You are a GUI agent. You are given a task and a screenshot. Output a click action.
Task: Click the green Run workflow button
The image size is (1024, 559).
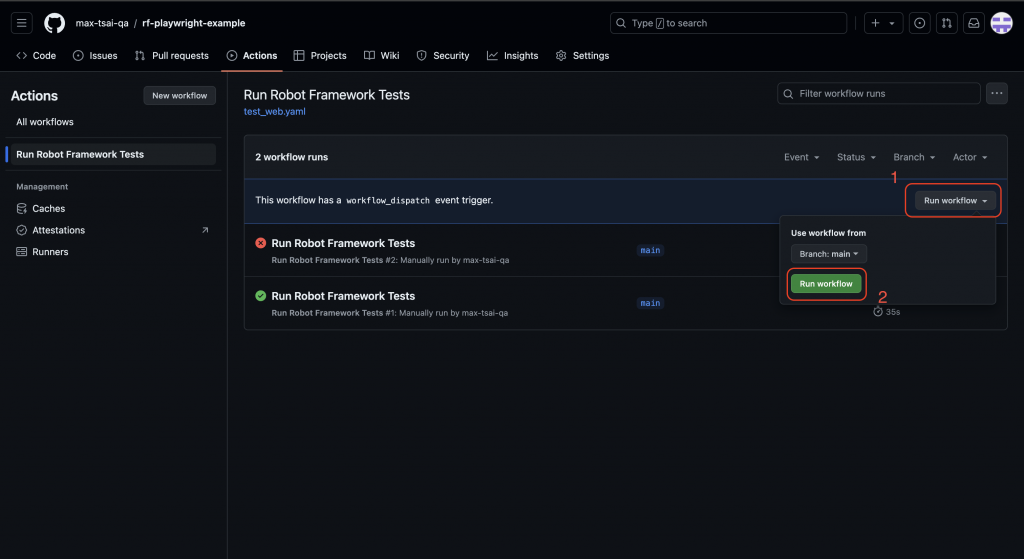pyautogui.click(x=826, y=283)
